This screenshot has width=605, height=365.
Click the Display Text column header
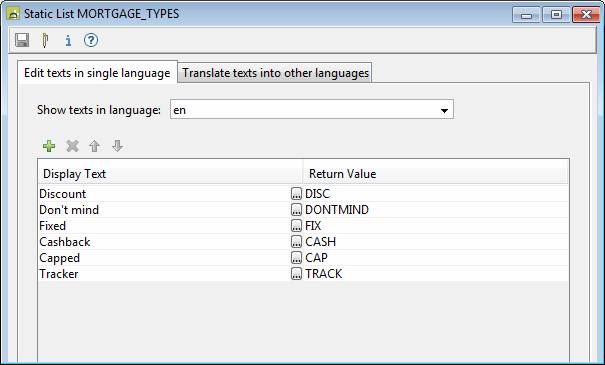170,174
